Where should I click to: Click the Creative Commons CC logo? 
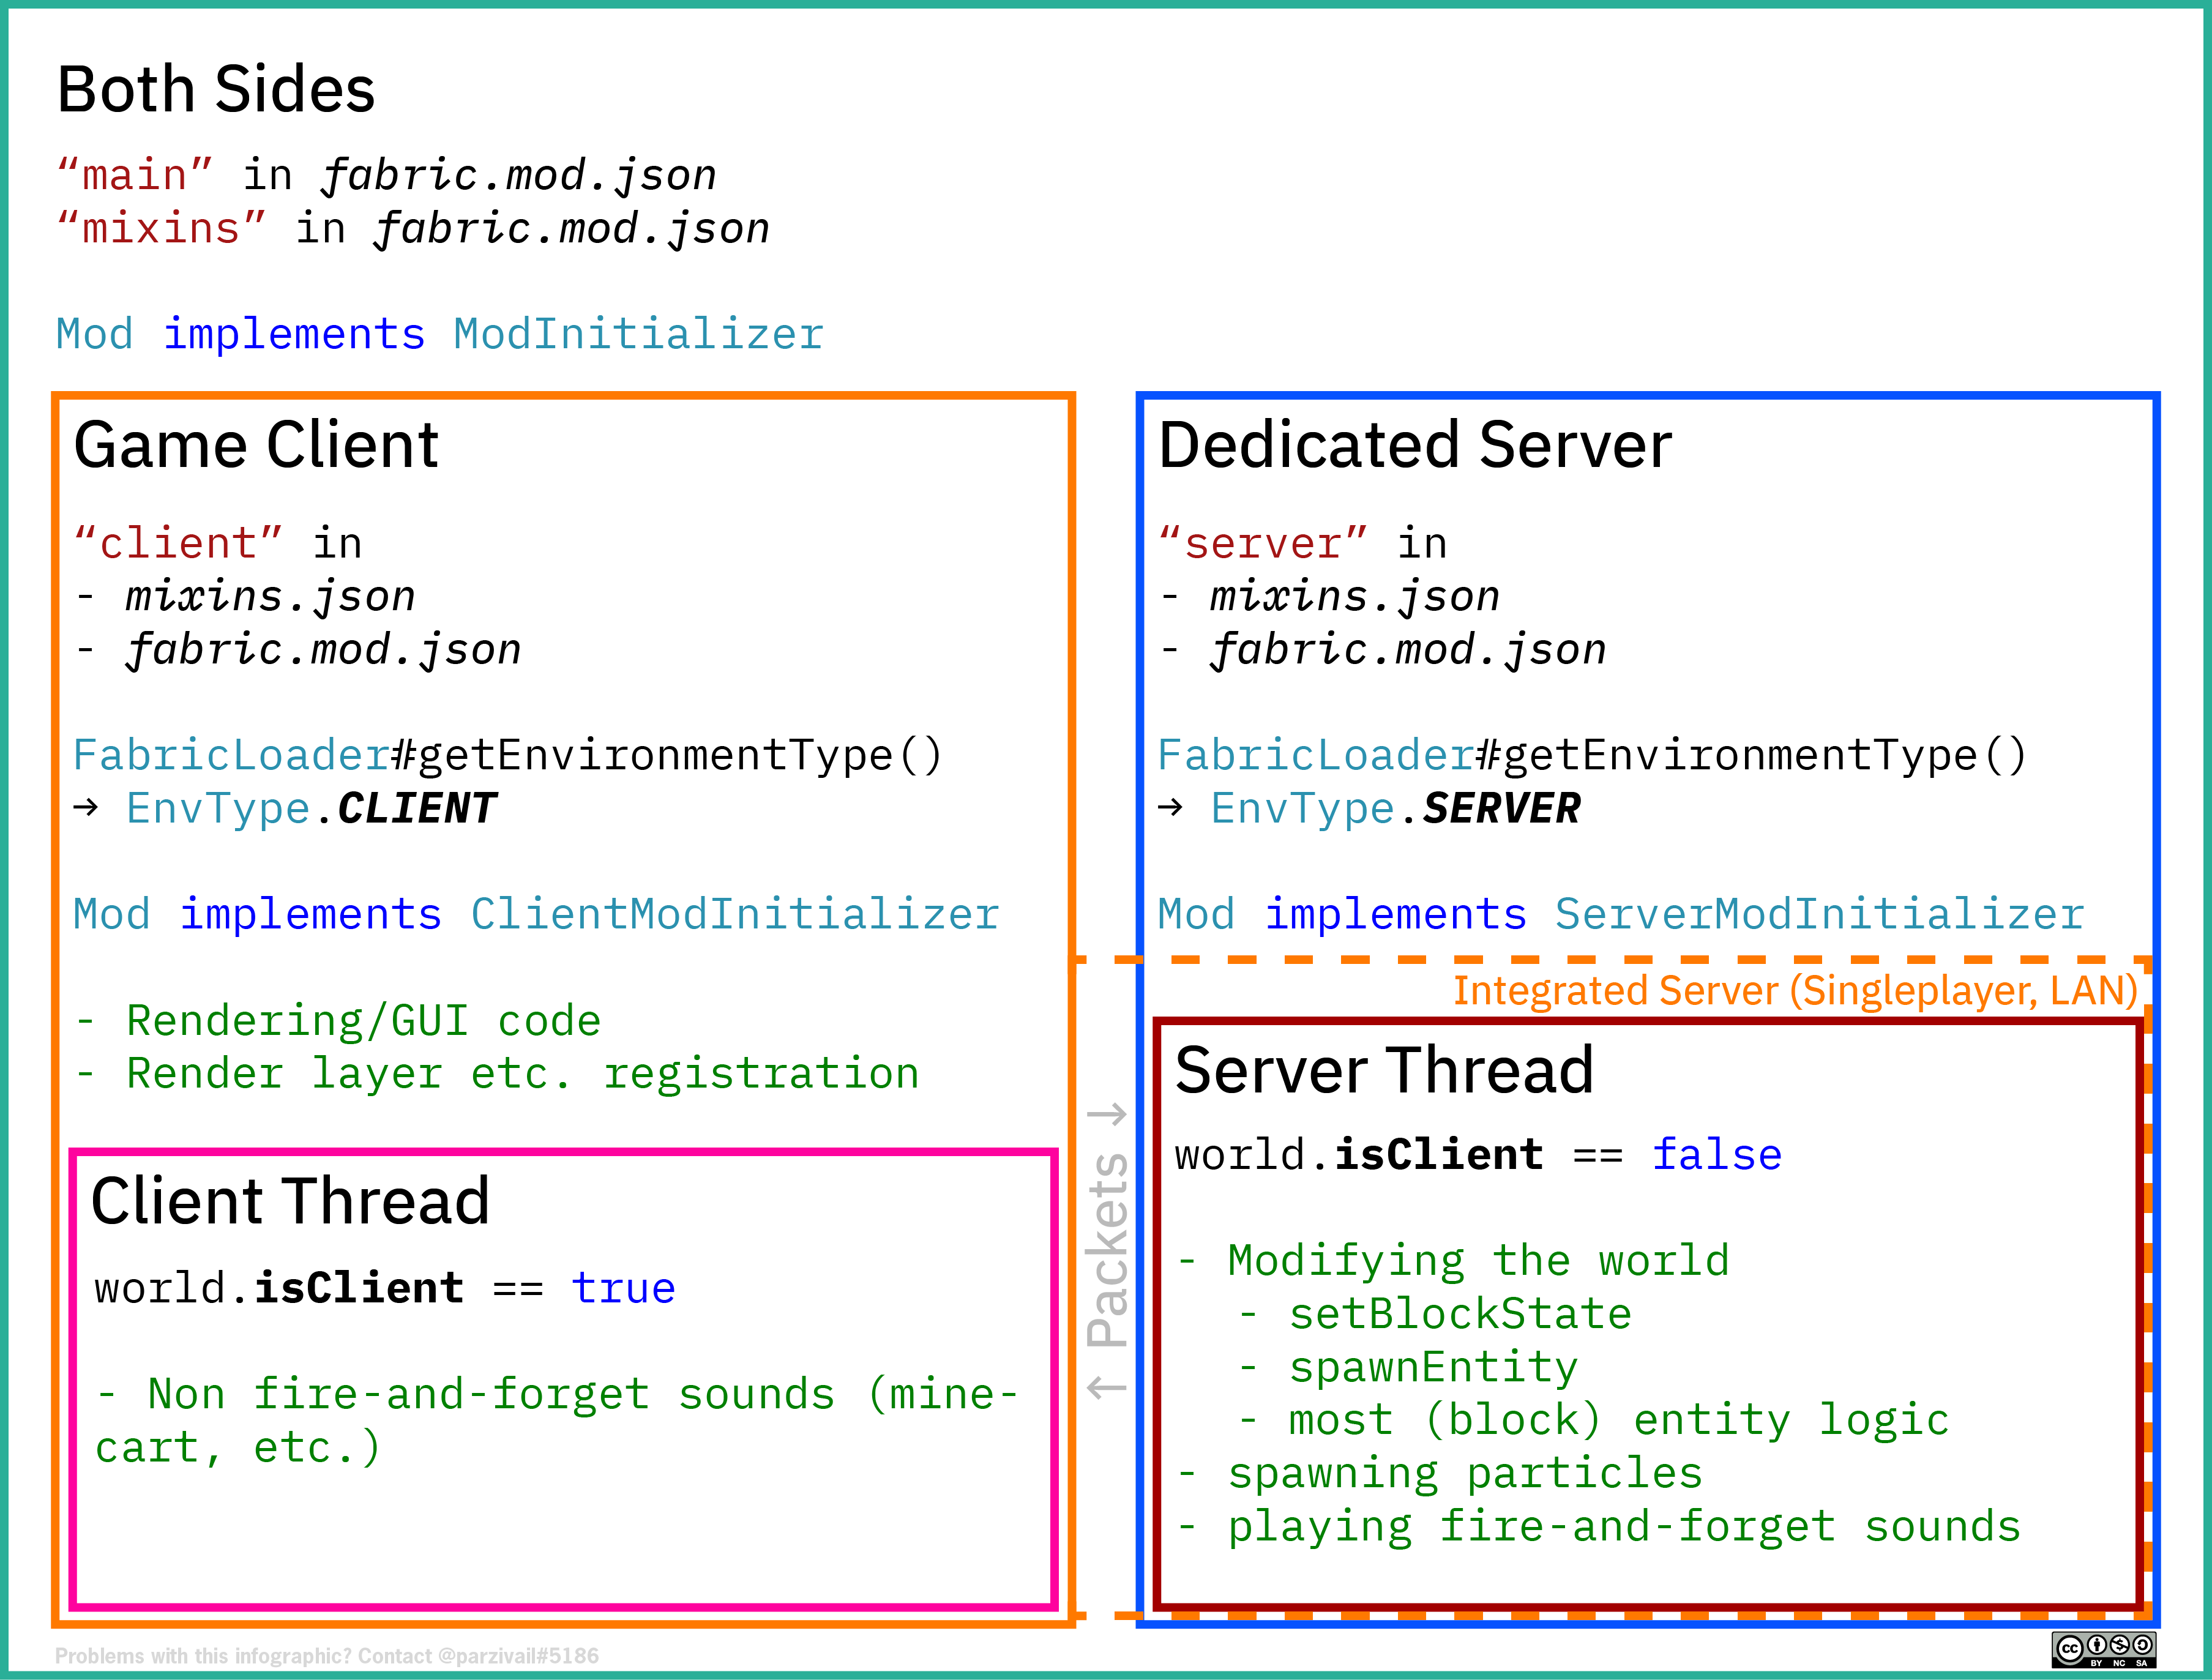point(2071,1649)
